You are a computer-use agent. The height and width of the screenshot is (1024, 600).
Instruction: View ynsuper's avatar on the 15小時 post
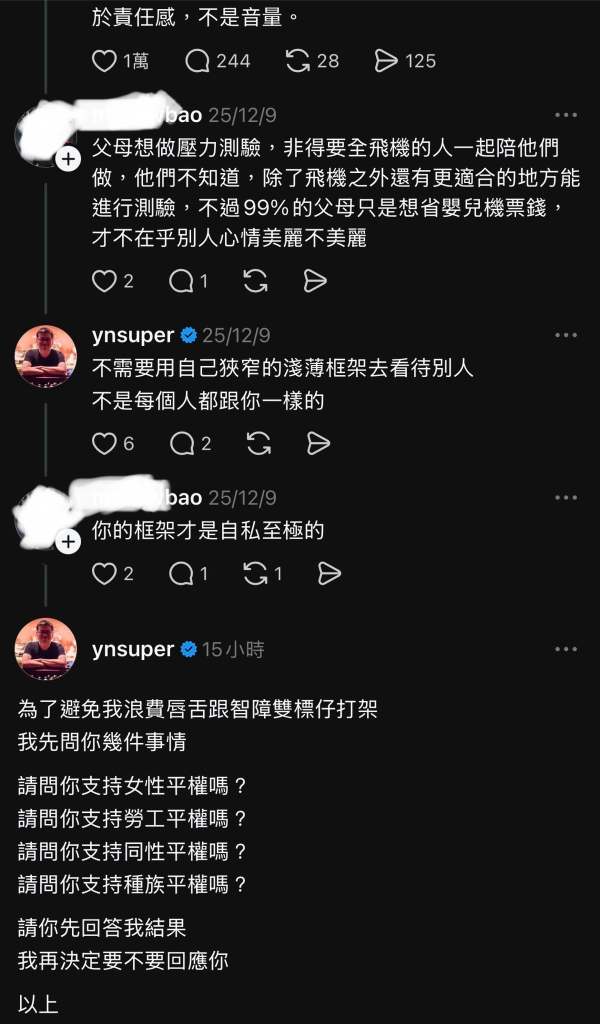pos(46,649)
